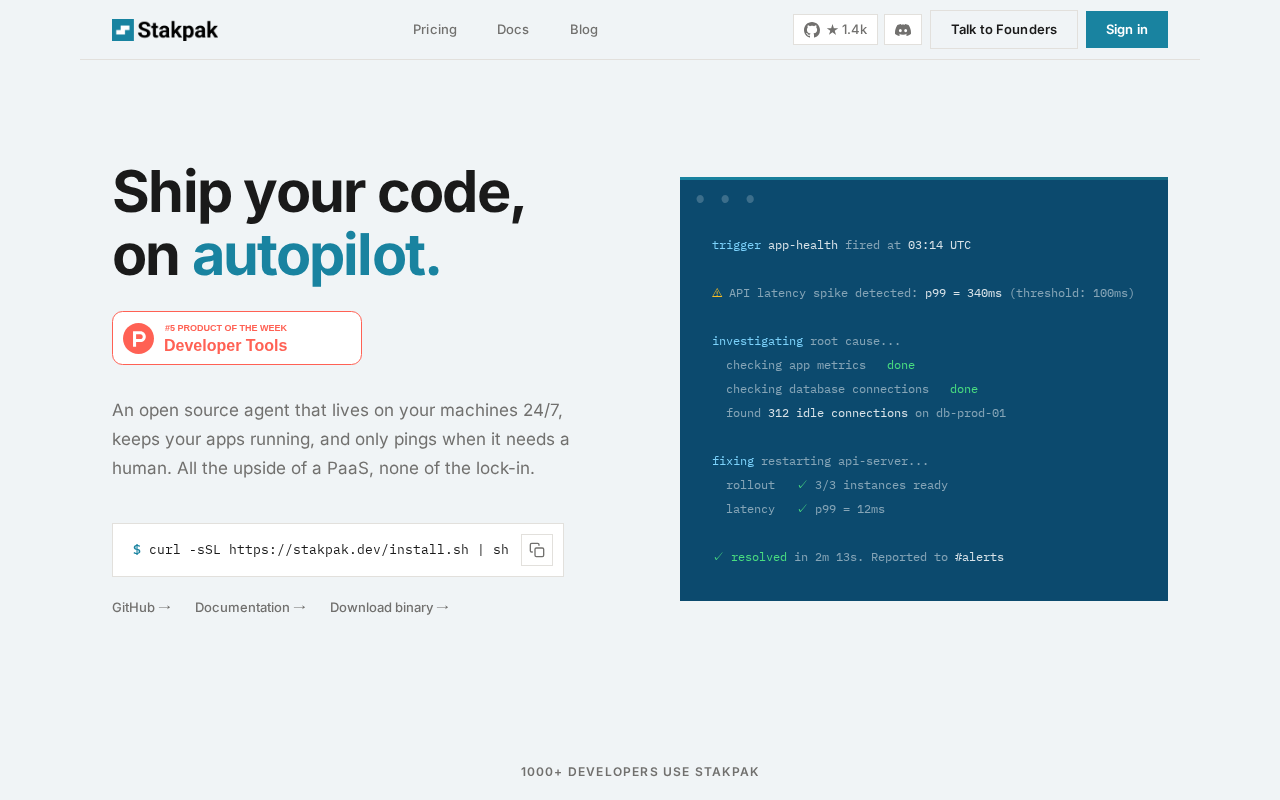Screen dimensions: 1280x800
Task: Click the warning icon in terminal output
Action: coord(717,293)
